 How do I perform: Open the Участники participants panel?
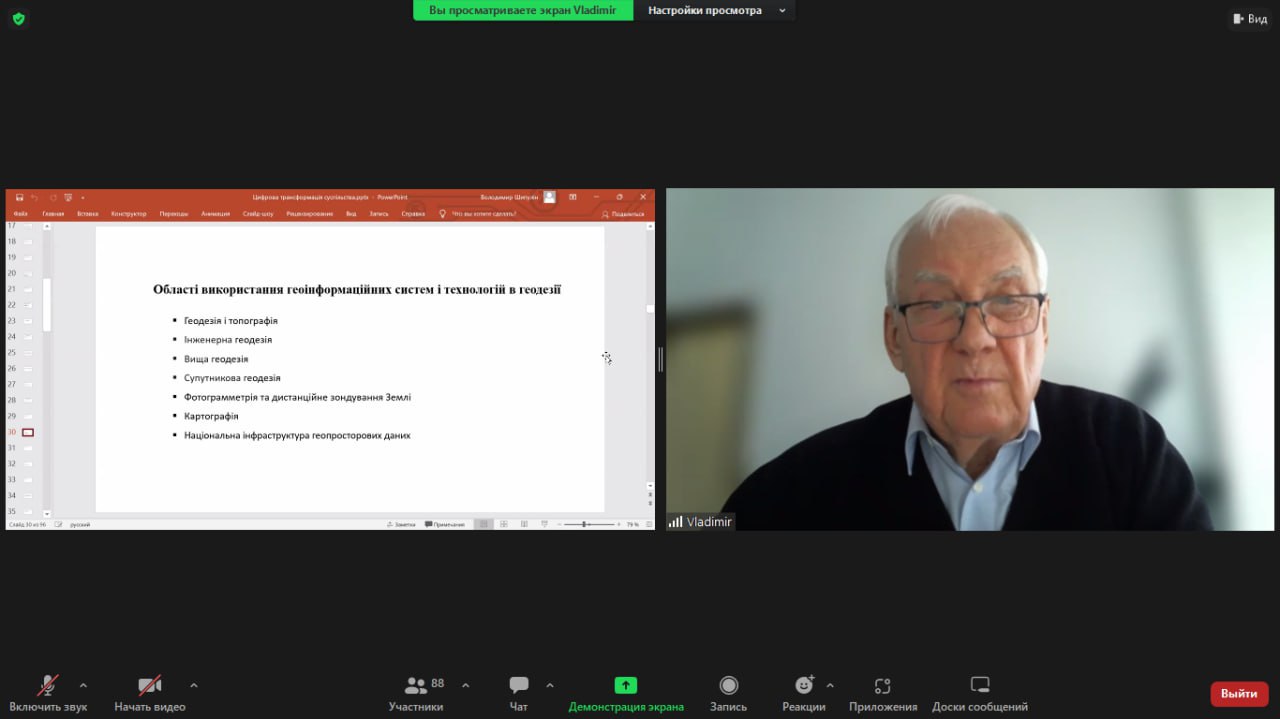coord(416,692)
